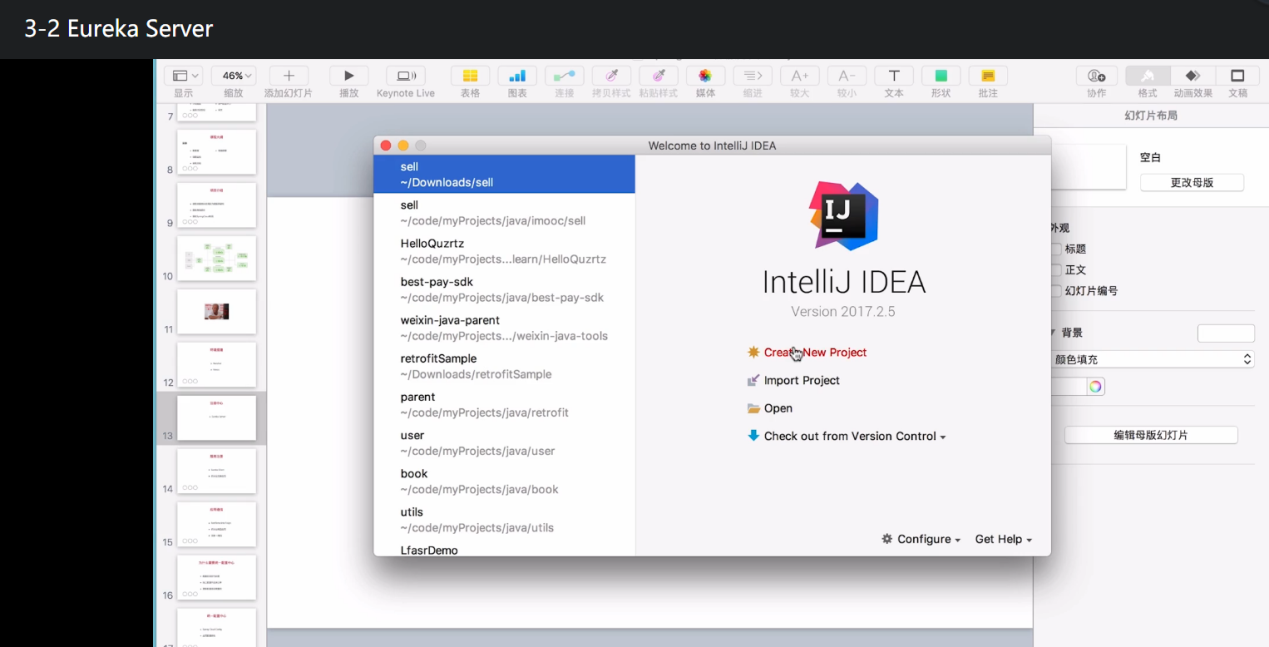Viewport: 1269px width, 647px height.
Task: Click the Open link in IntelliJ welcome
Action: (778, 408)
